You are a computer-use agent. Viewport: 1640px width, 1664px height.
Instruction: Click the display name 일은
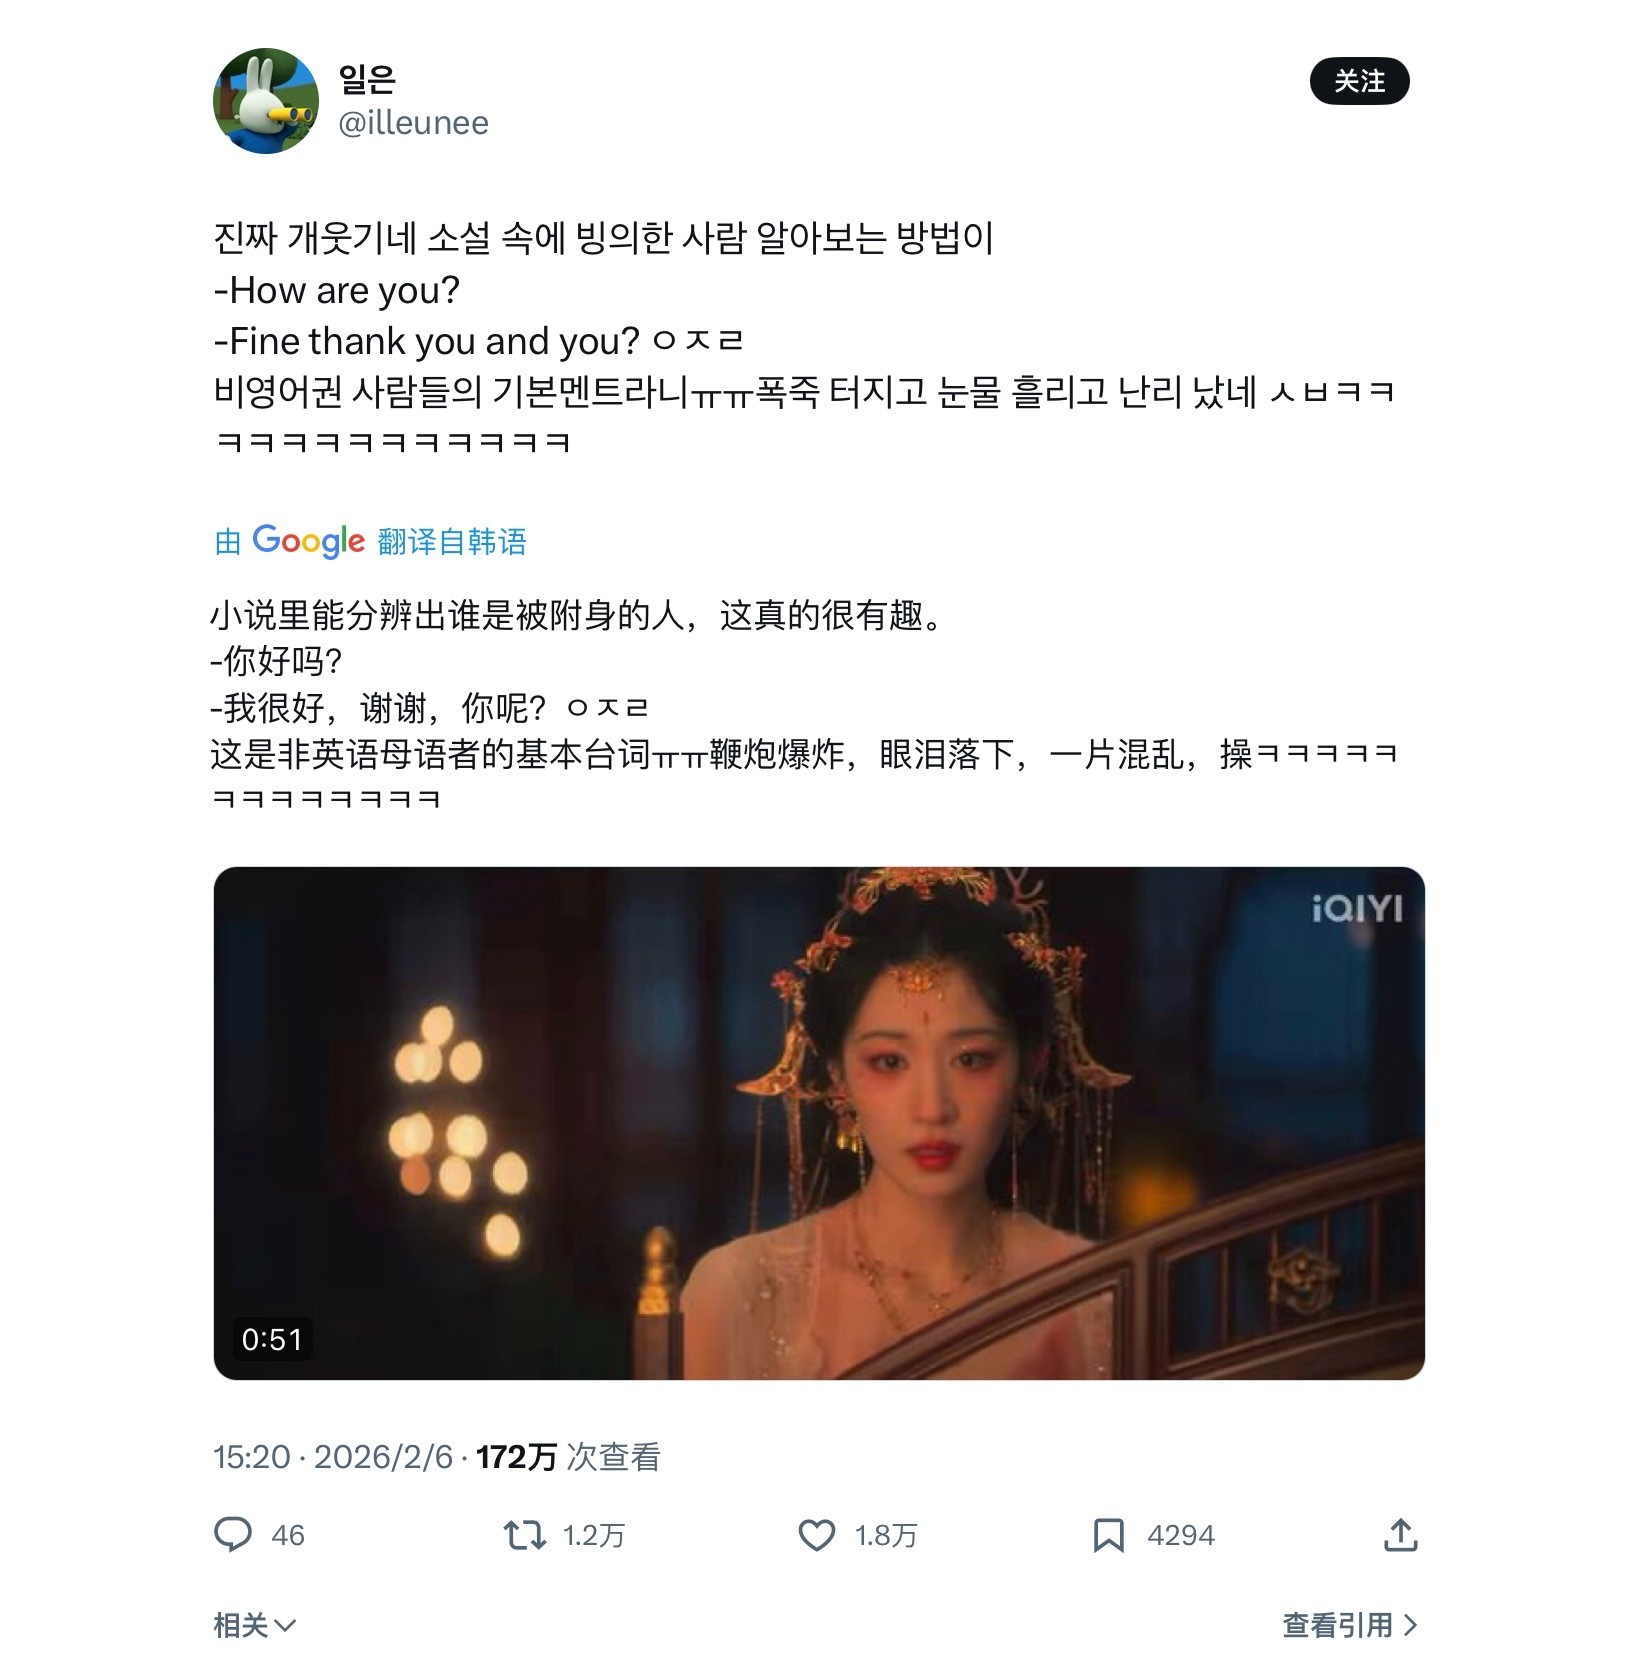367,78
